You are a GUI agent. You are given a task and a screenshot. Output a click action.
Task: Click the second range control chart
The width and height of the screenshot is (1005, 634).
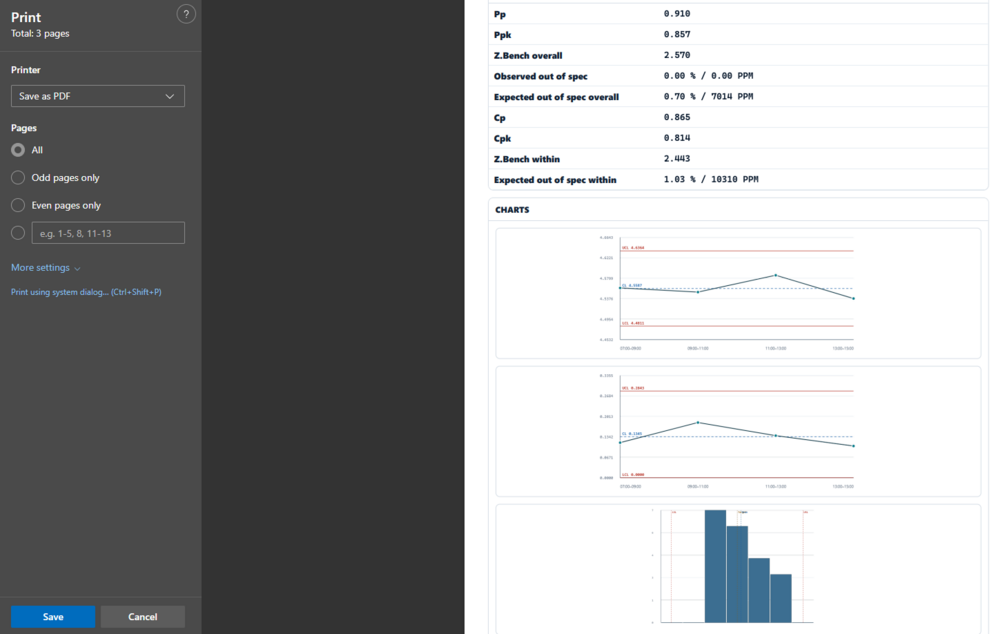pyautogui.click(x=738, y=431)
